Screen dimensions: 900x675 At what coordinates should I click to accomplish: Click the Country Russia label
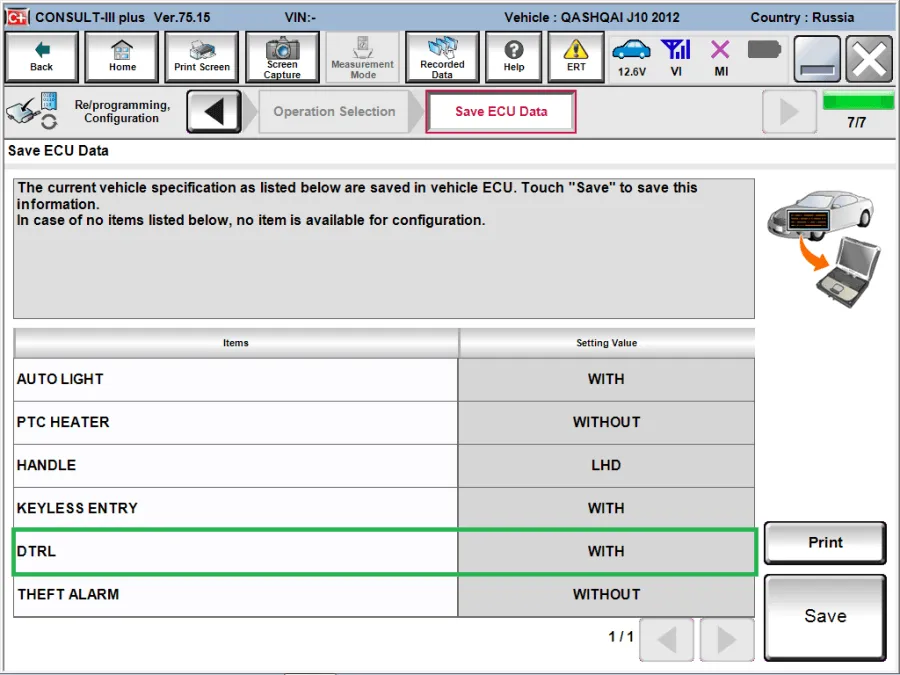click(802, 17)
